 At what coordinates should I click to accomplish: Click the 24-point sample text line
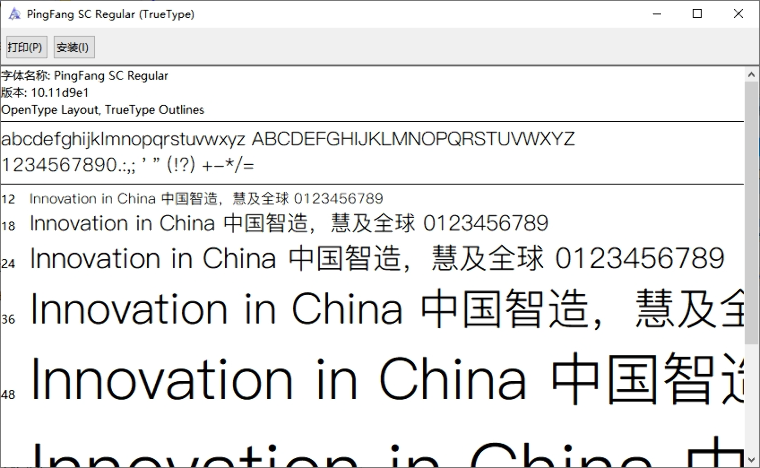pos(377,258)
